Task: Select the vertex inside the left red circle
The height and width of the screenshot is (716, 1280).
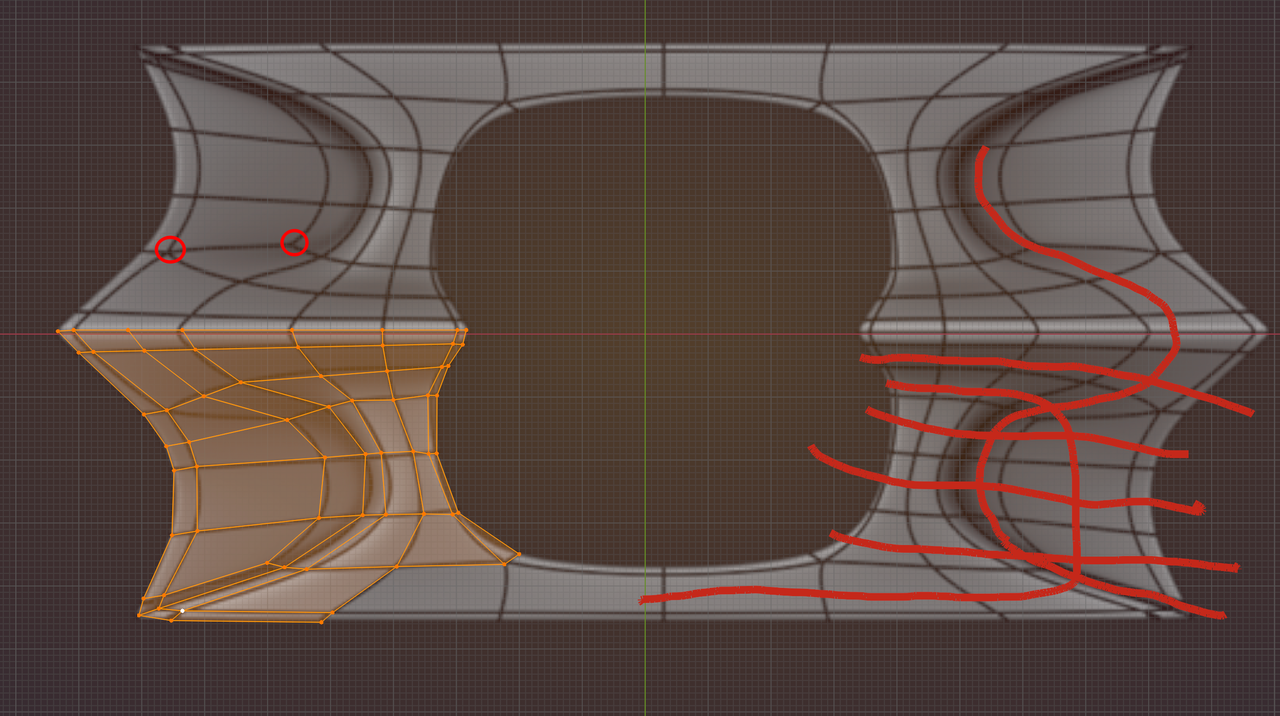Action: point(170,250)
